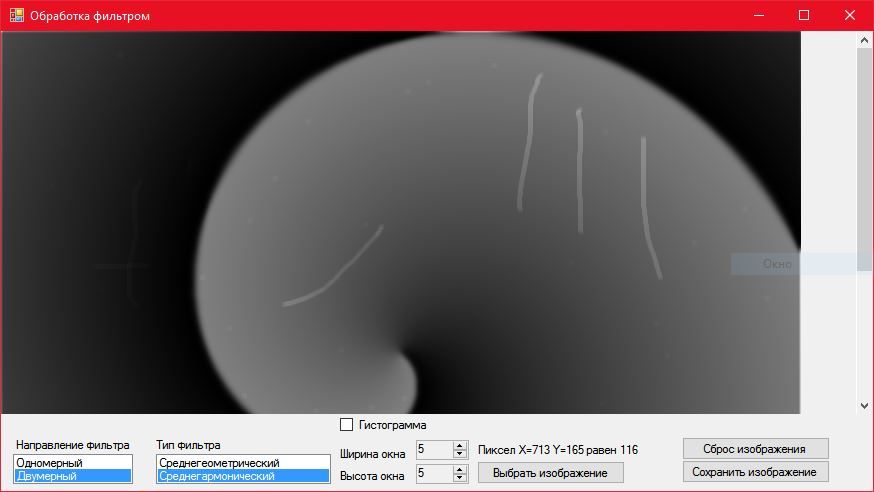Select Двумерный filter direction
This screenshot has width=874, height=492.
click(x=72, y=476)
